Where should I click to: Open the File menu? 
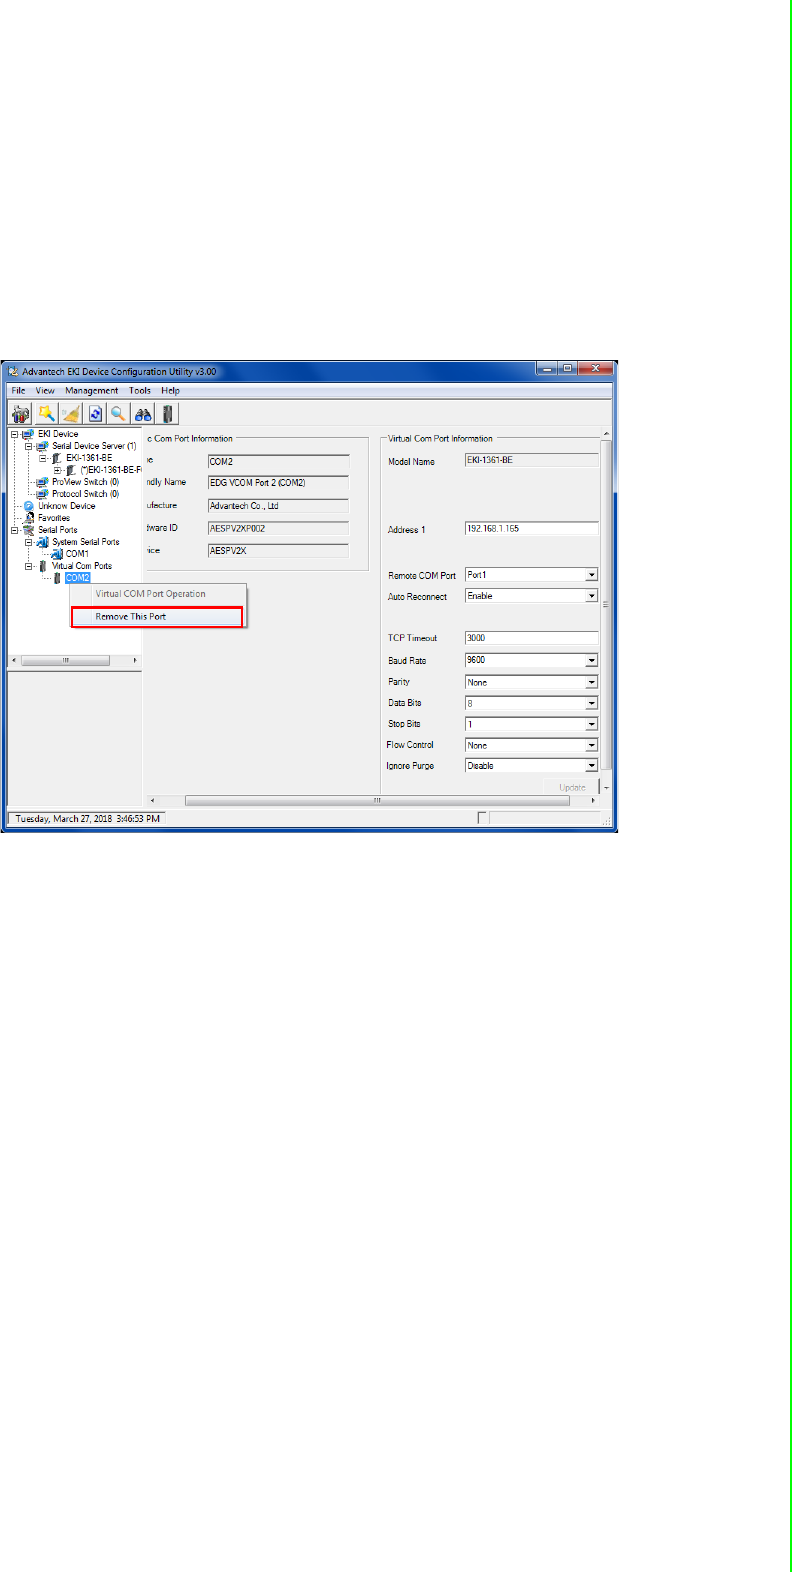[18, 391]
